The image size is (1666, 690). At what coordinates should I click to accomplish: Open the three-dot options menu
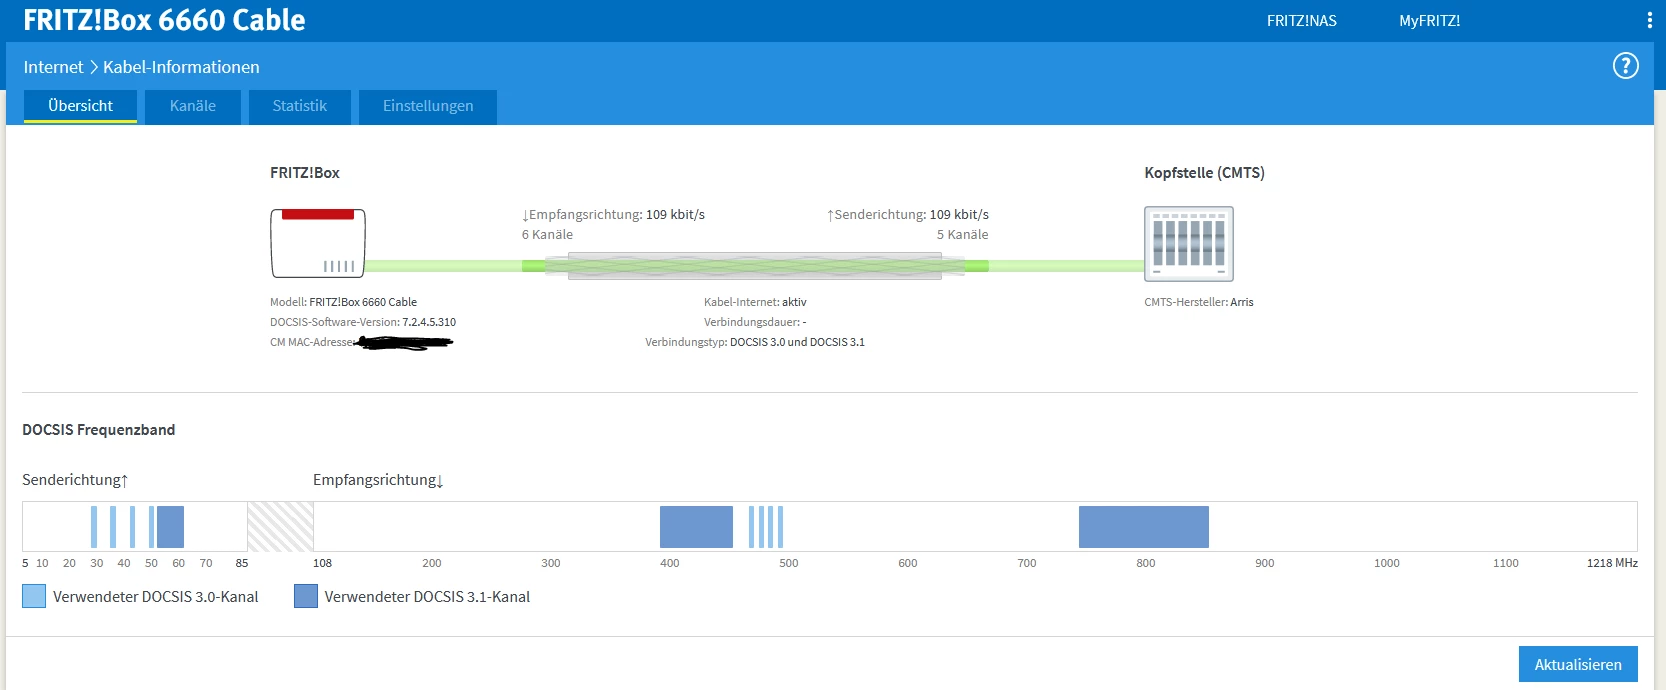[1649, 20]
